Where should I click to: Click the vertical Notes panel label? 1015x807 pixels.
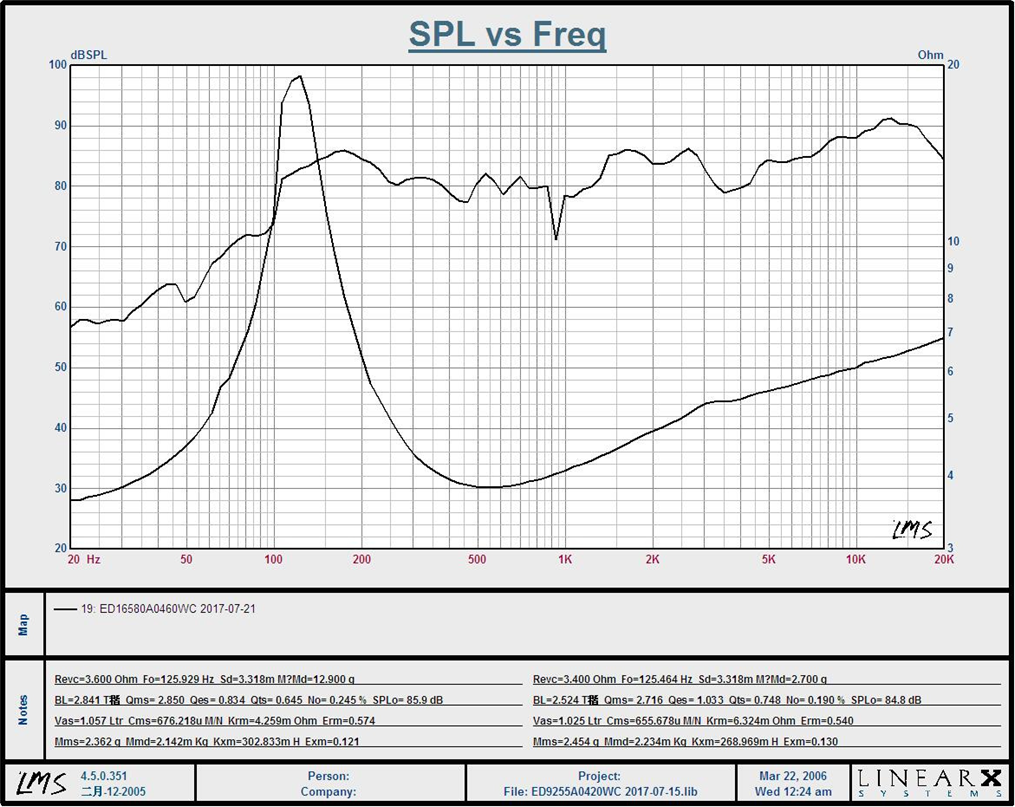tap(24, 709)
